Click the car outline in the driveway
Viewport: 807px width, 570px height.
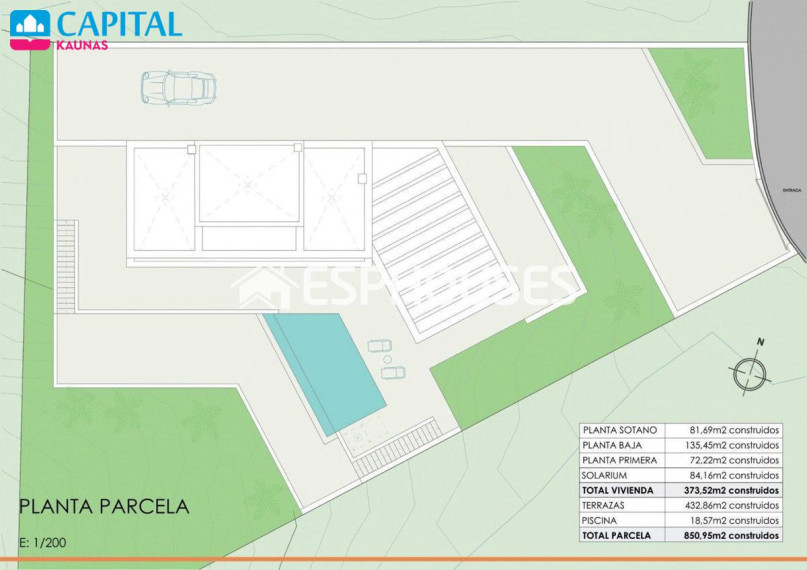[179, 88]
